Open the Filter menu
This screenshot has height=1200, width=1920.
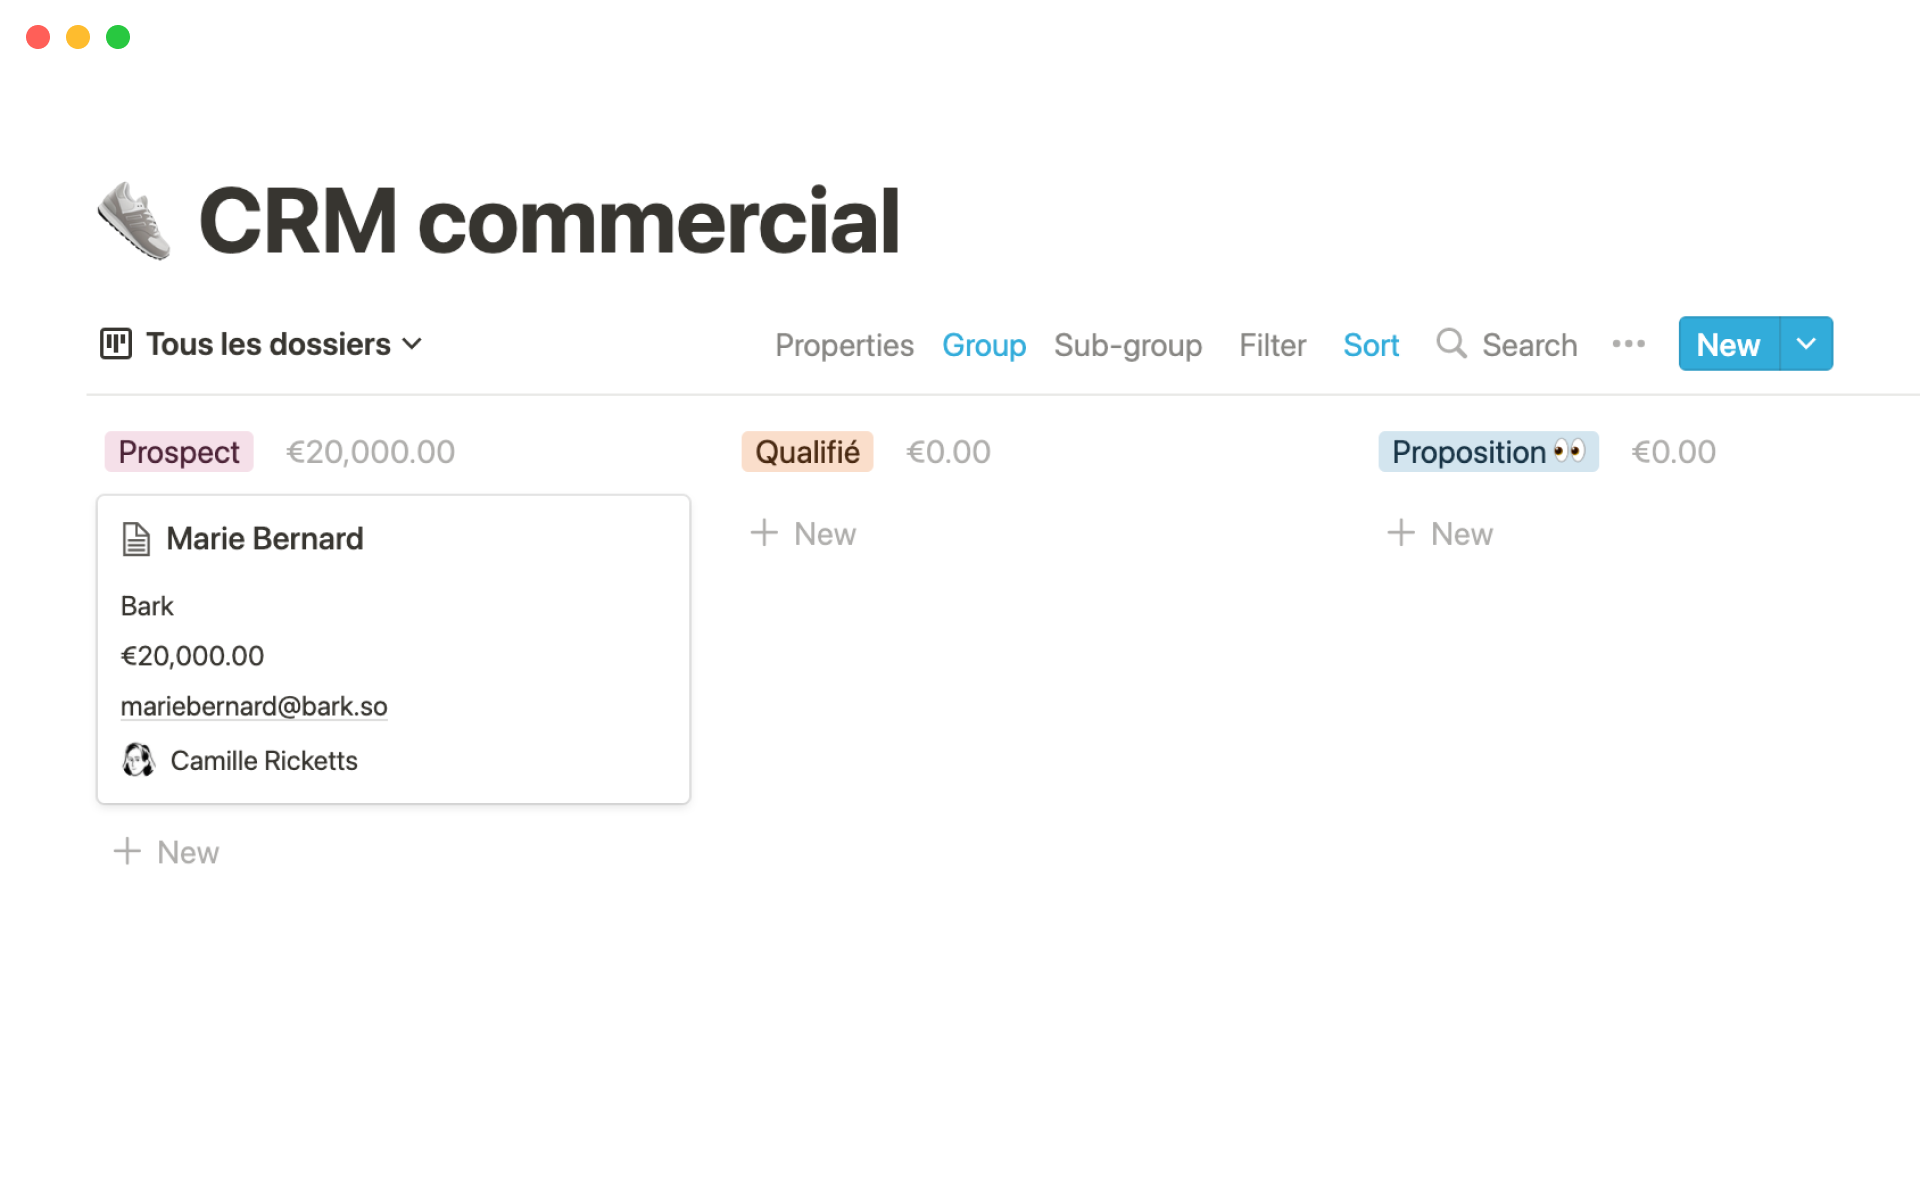click(x=1272, y=345)
